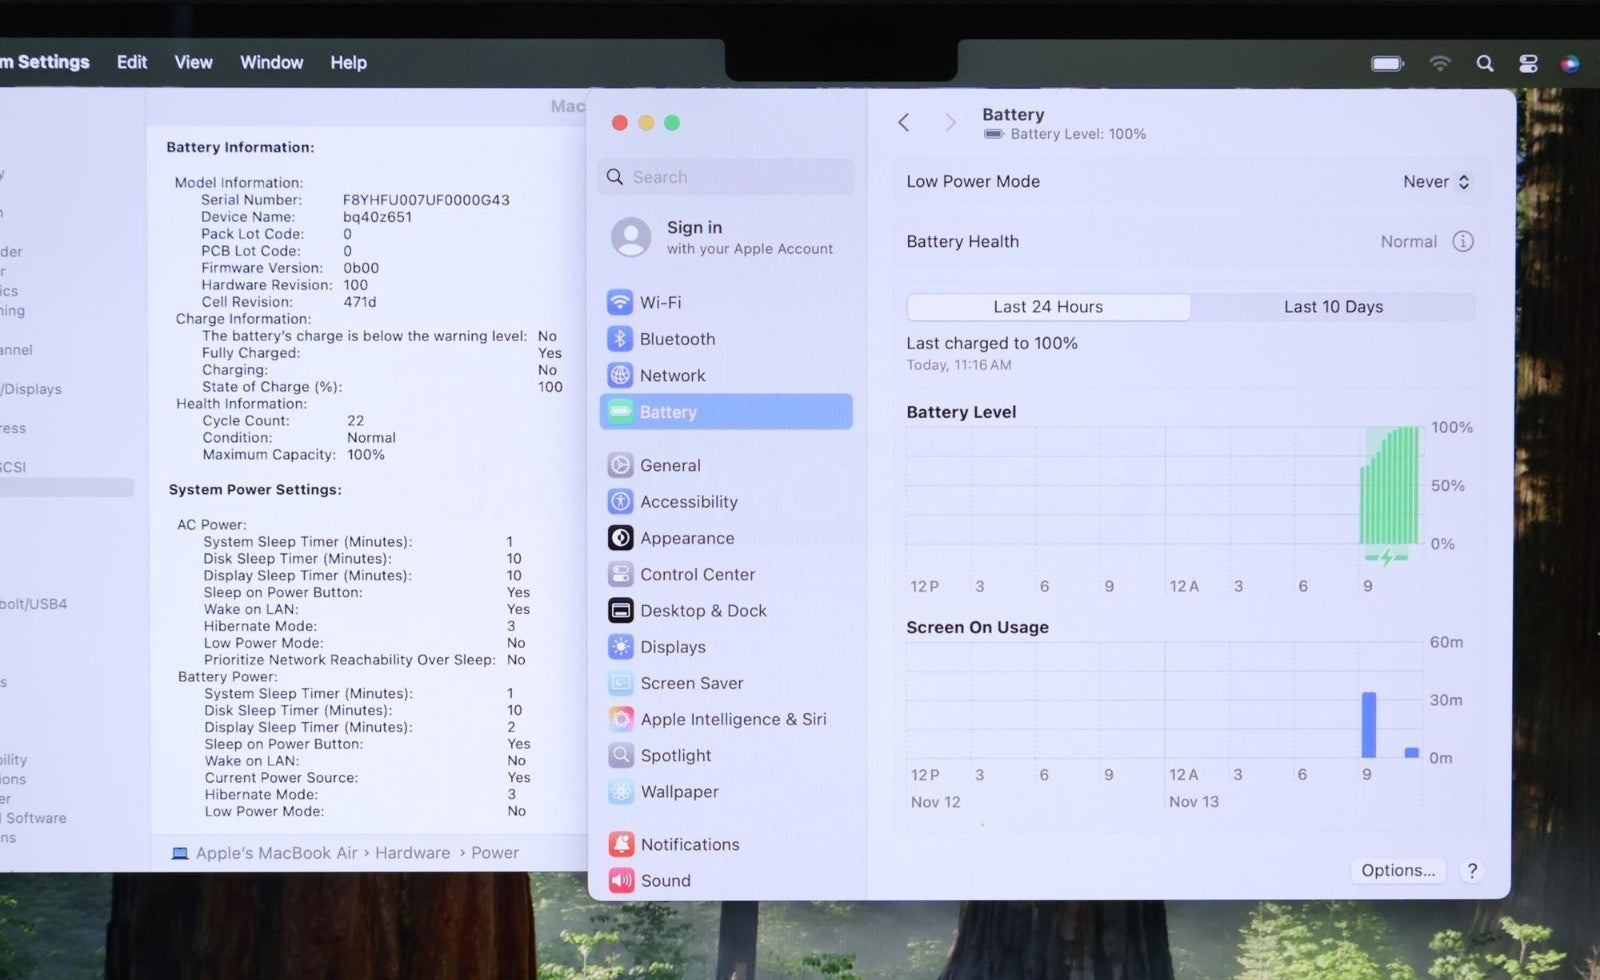The height and width of the screenshot is (980, 1600).
Task: Open Accessibility settings
Action: tap(688, 502)
